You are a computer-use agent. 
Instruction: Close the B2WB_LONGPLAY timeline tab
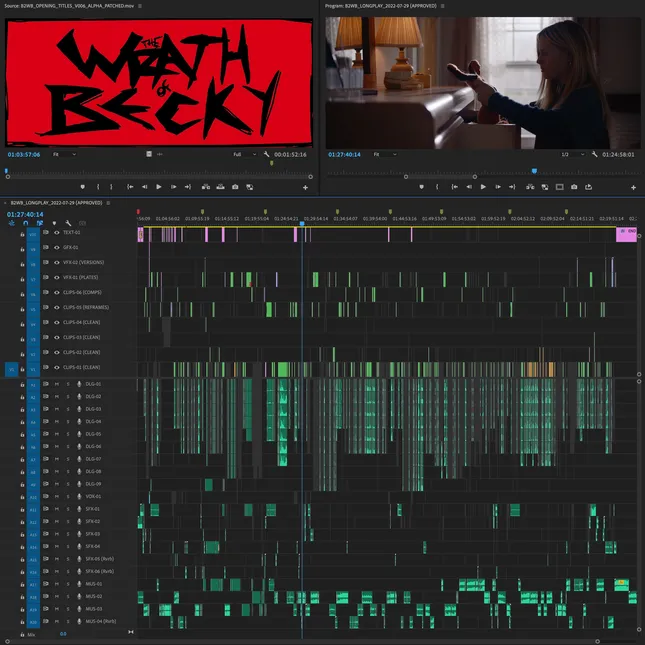coord(5,203)
